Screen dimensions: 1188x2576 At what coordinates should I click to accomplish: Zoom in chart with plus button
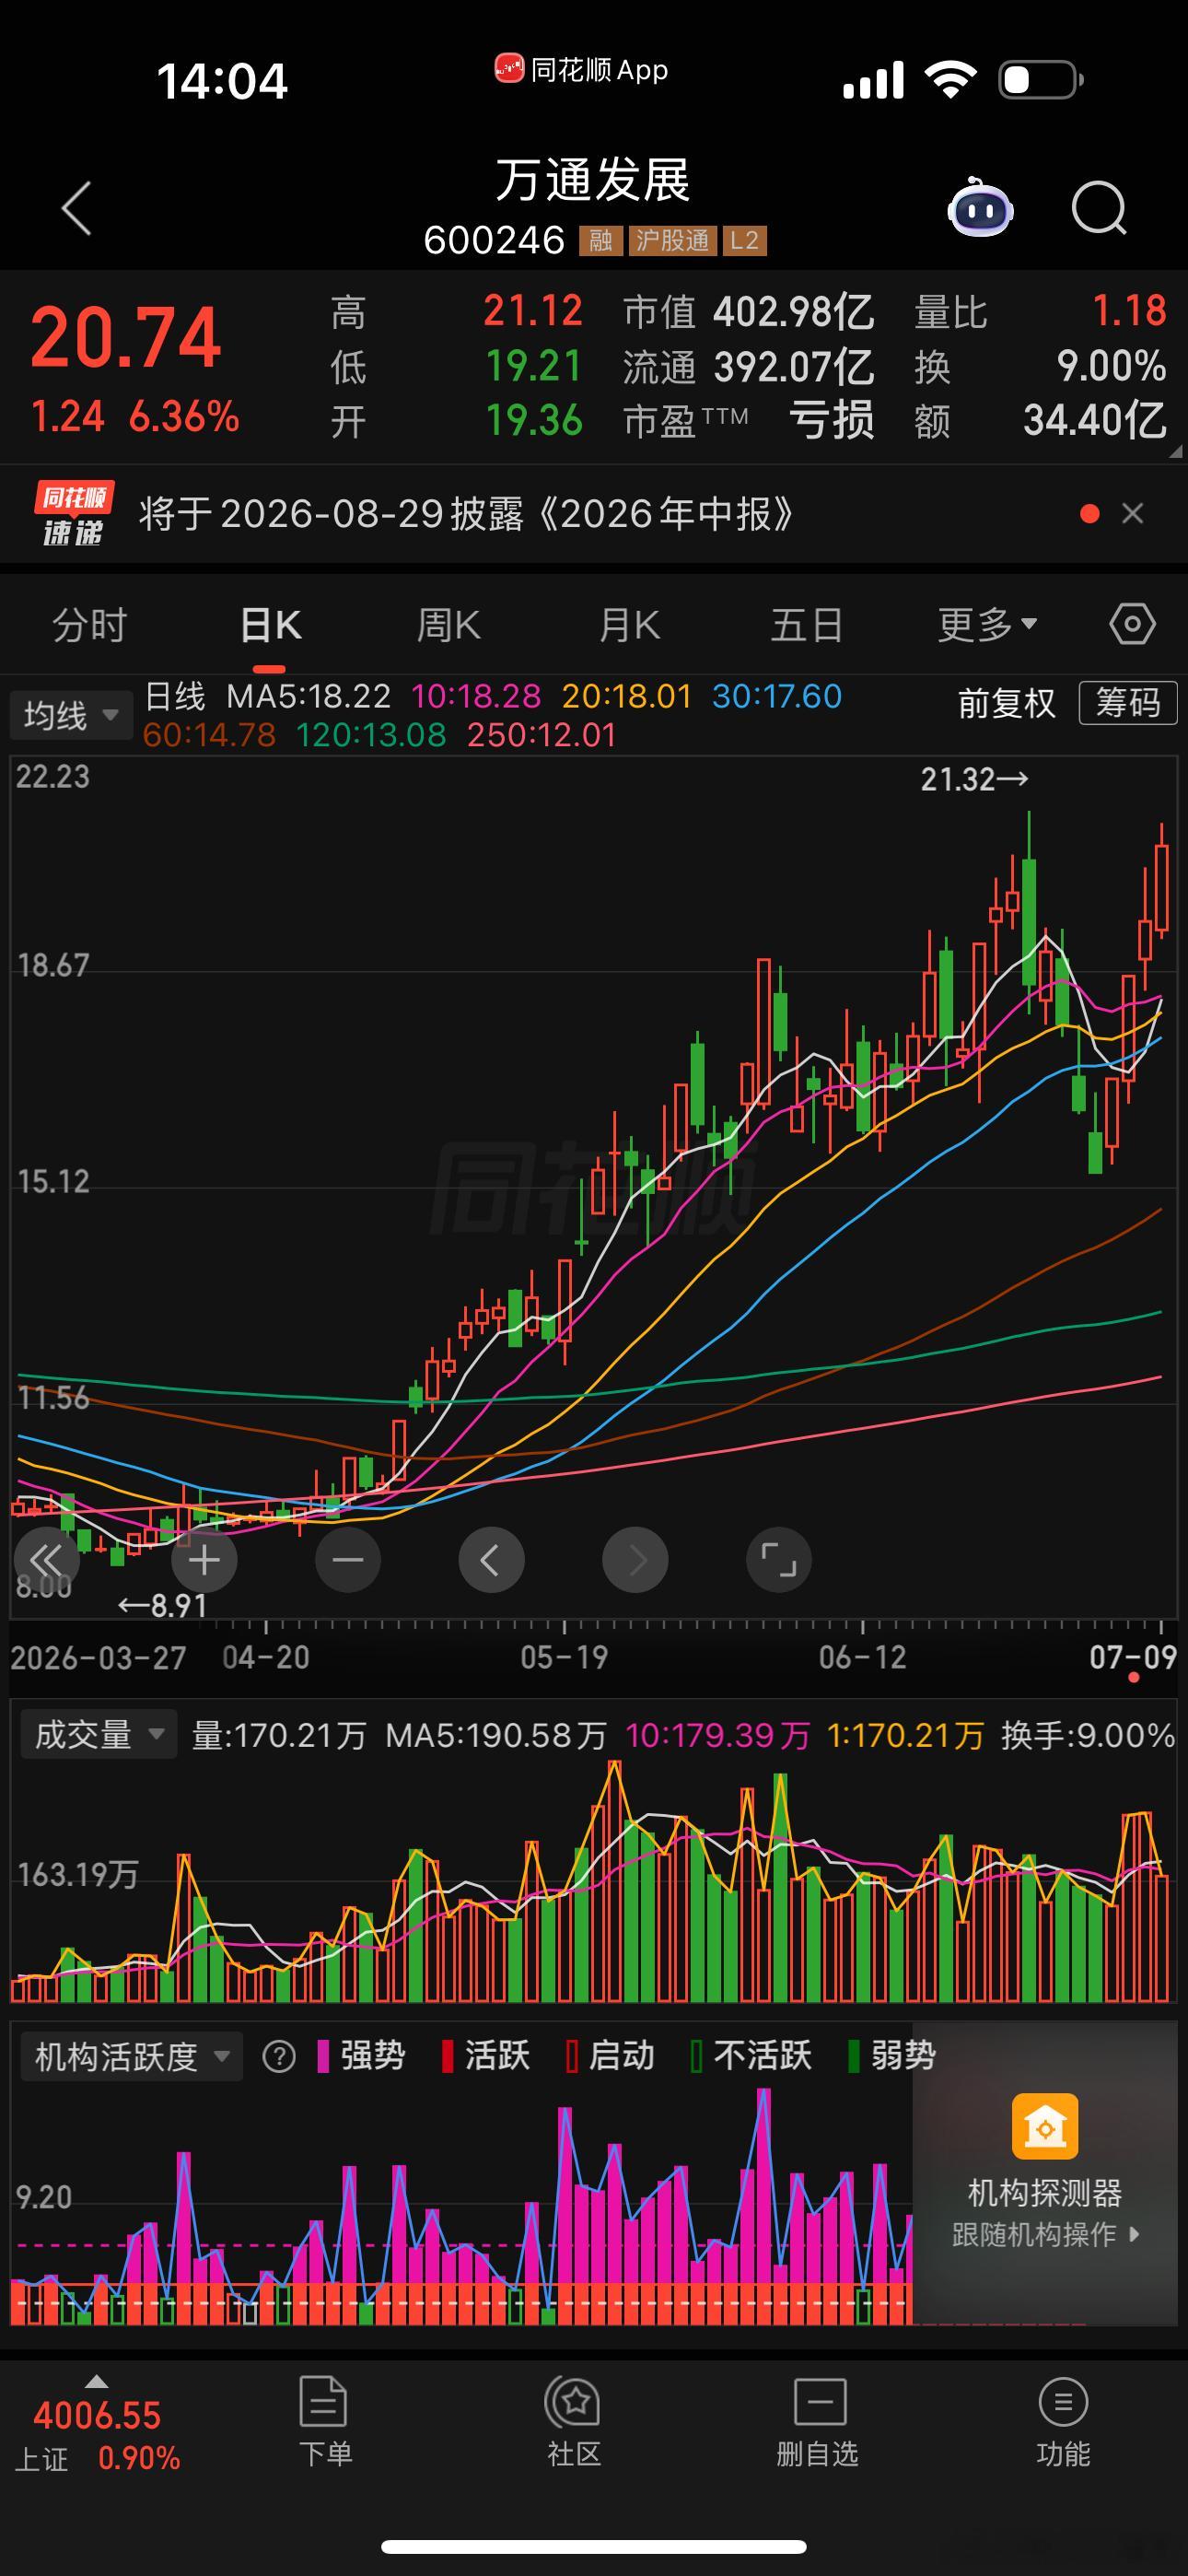tap(204, 1559)
